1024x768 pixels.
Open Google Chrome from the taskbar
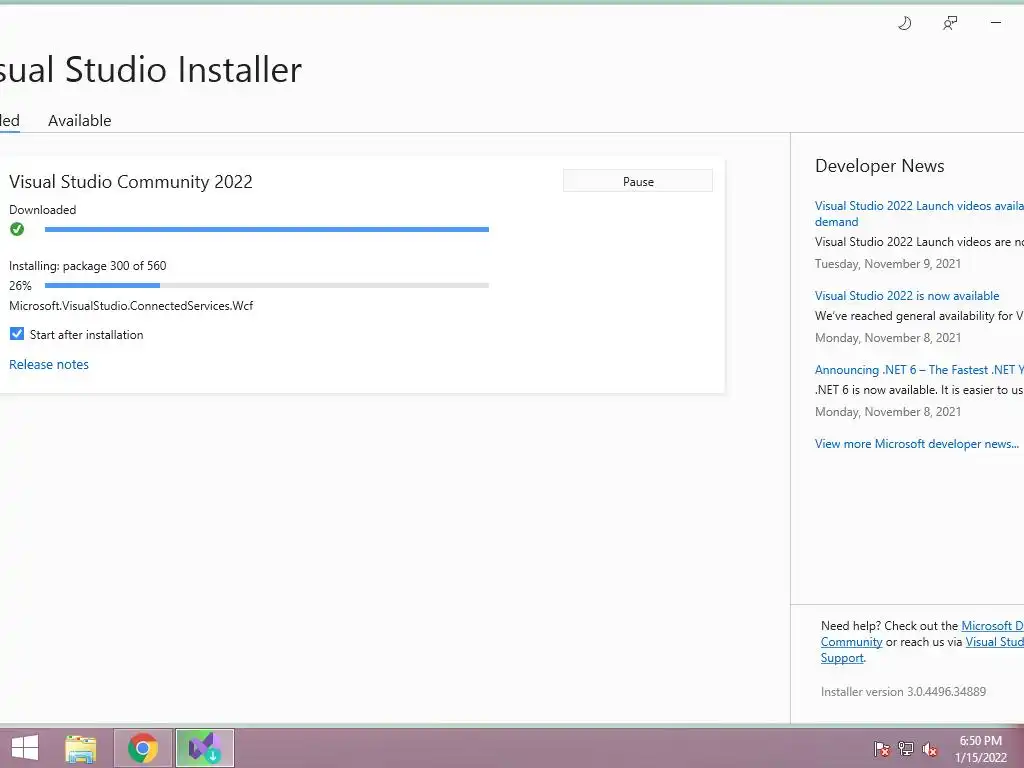(143, 748)
